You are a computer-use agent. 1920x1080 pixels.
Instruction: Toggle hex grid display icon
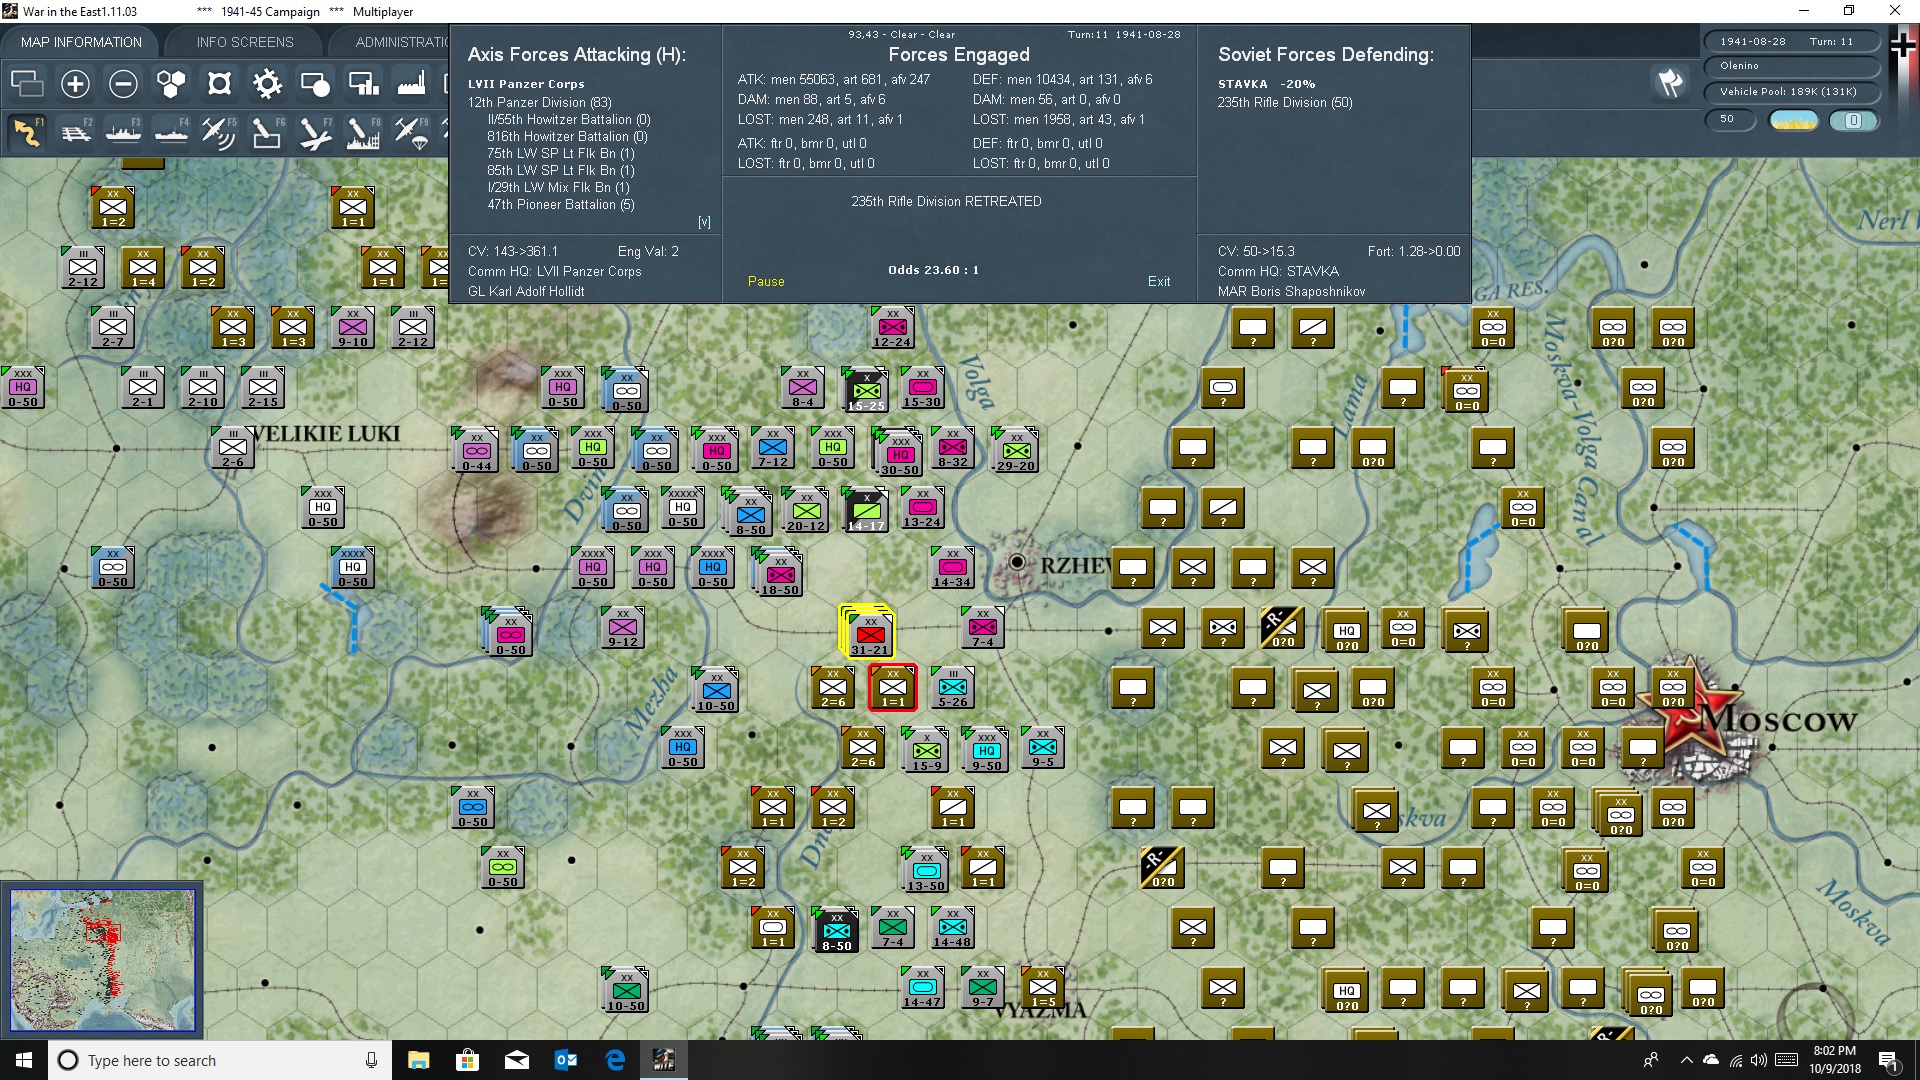coord(171,84)
